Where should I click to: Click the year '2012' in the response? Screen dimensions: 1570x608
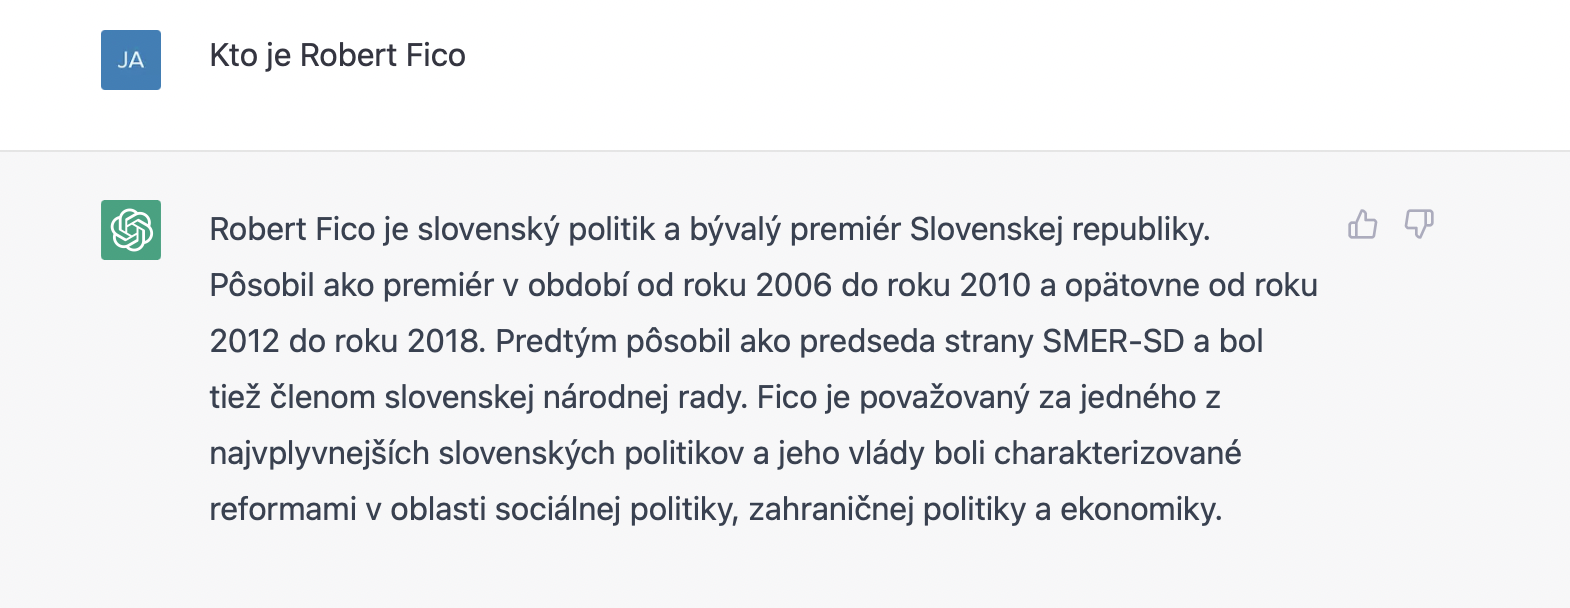245,342
